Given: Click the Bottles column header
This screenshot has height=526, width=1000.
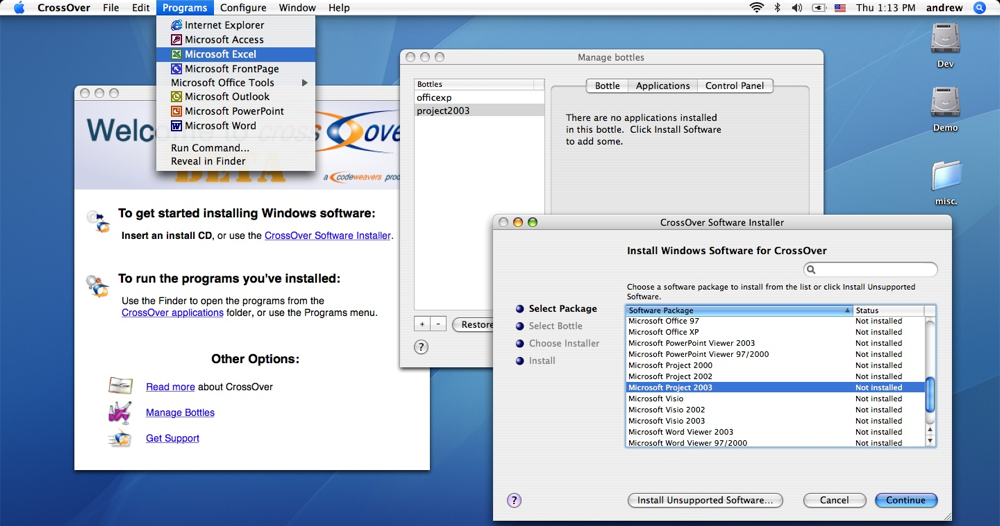Looking at the screenshot, I should point(474,84).
